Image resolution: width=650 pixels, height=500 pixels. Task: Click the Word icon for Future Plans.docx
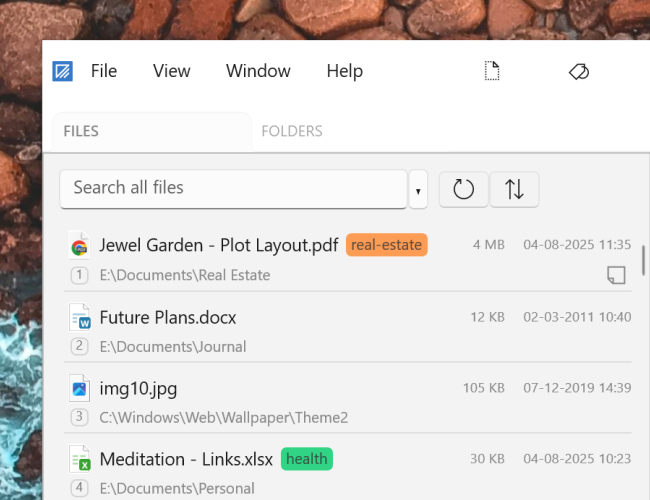point(80,318)
